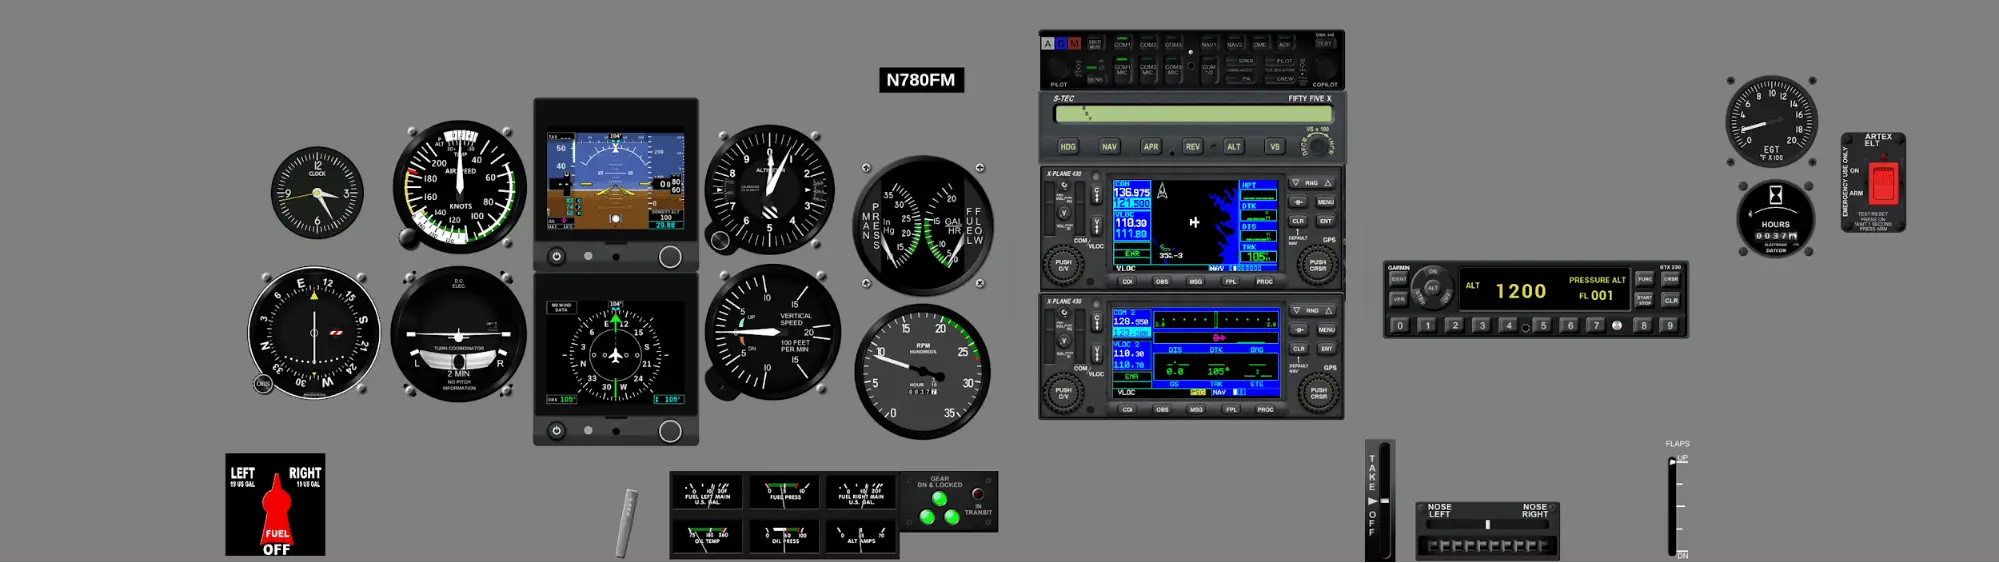The height and width of the screenshot is (563, 1999).
Task: Engage REV mode on the S-TEC autopilot
Action: [1193, 147]
